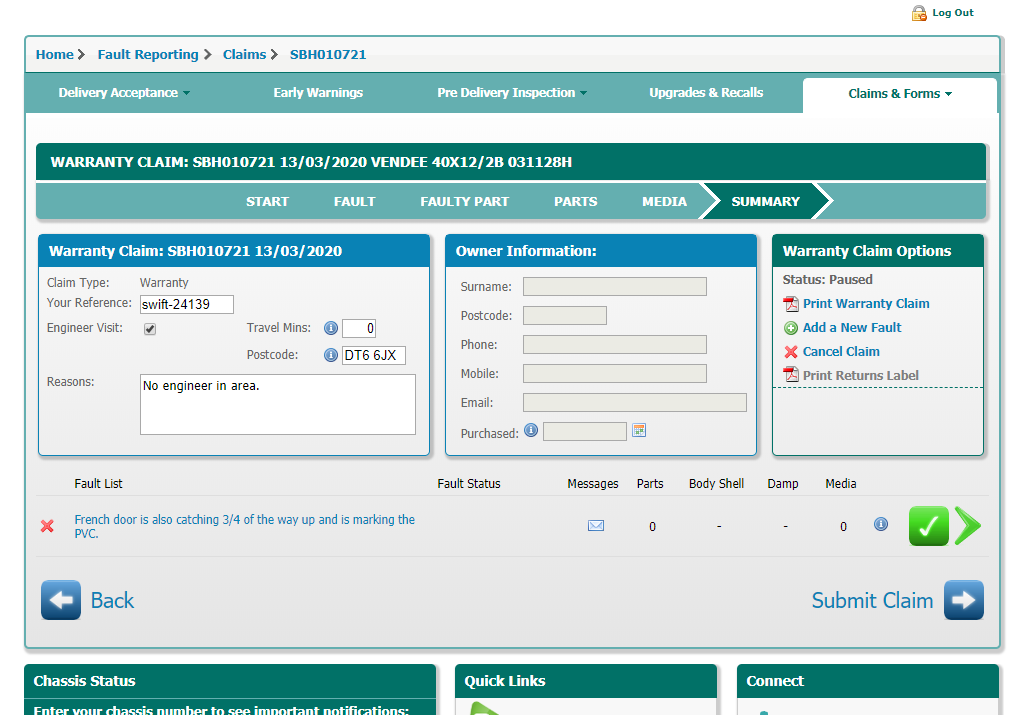Click Submit Claim text
Viewport: 1031px width, 715px height.
coord(873,601)
